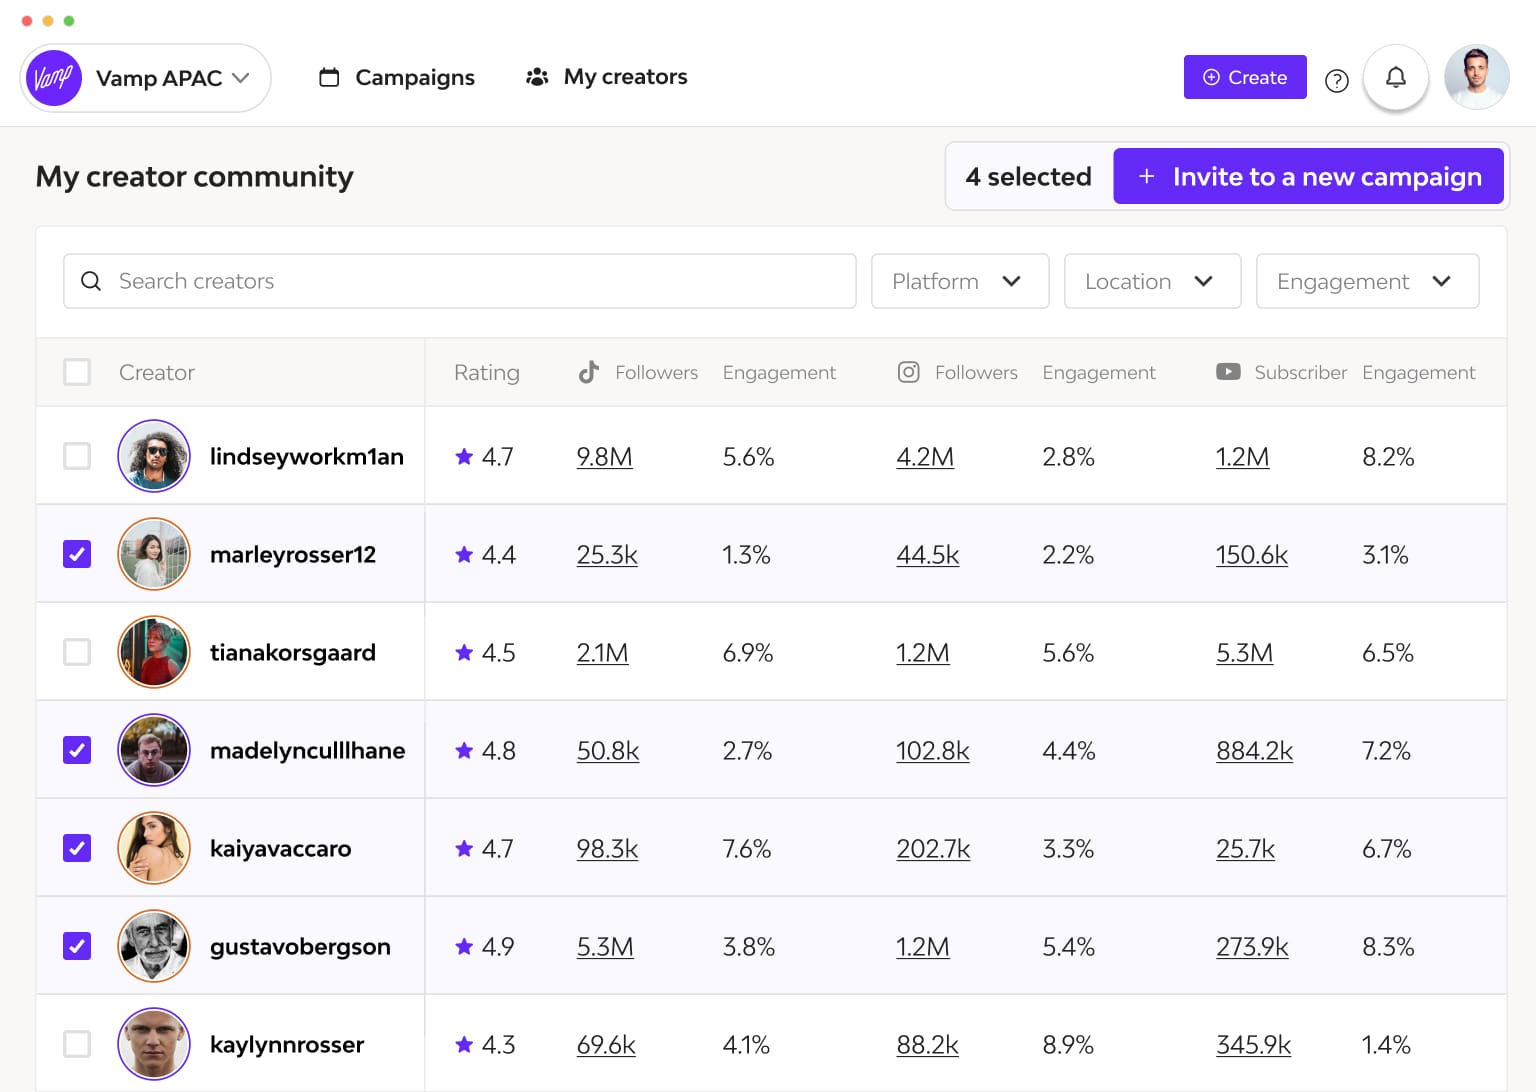The height and width of the screenshot is (1092, 1536).
Task: Expand the Platform filter dropdown
Action: 959,281
